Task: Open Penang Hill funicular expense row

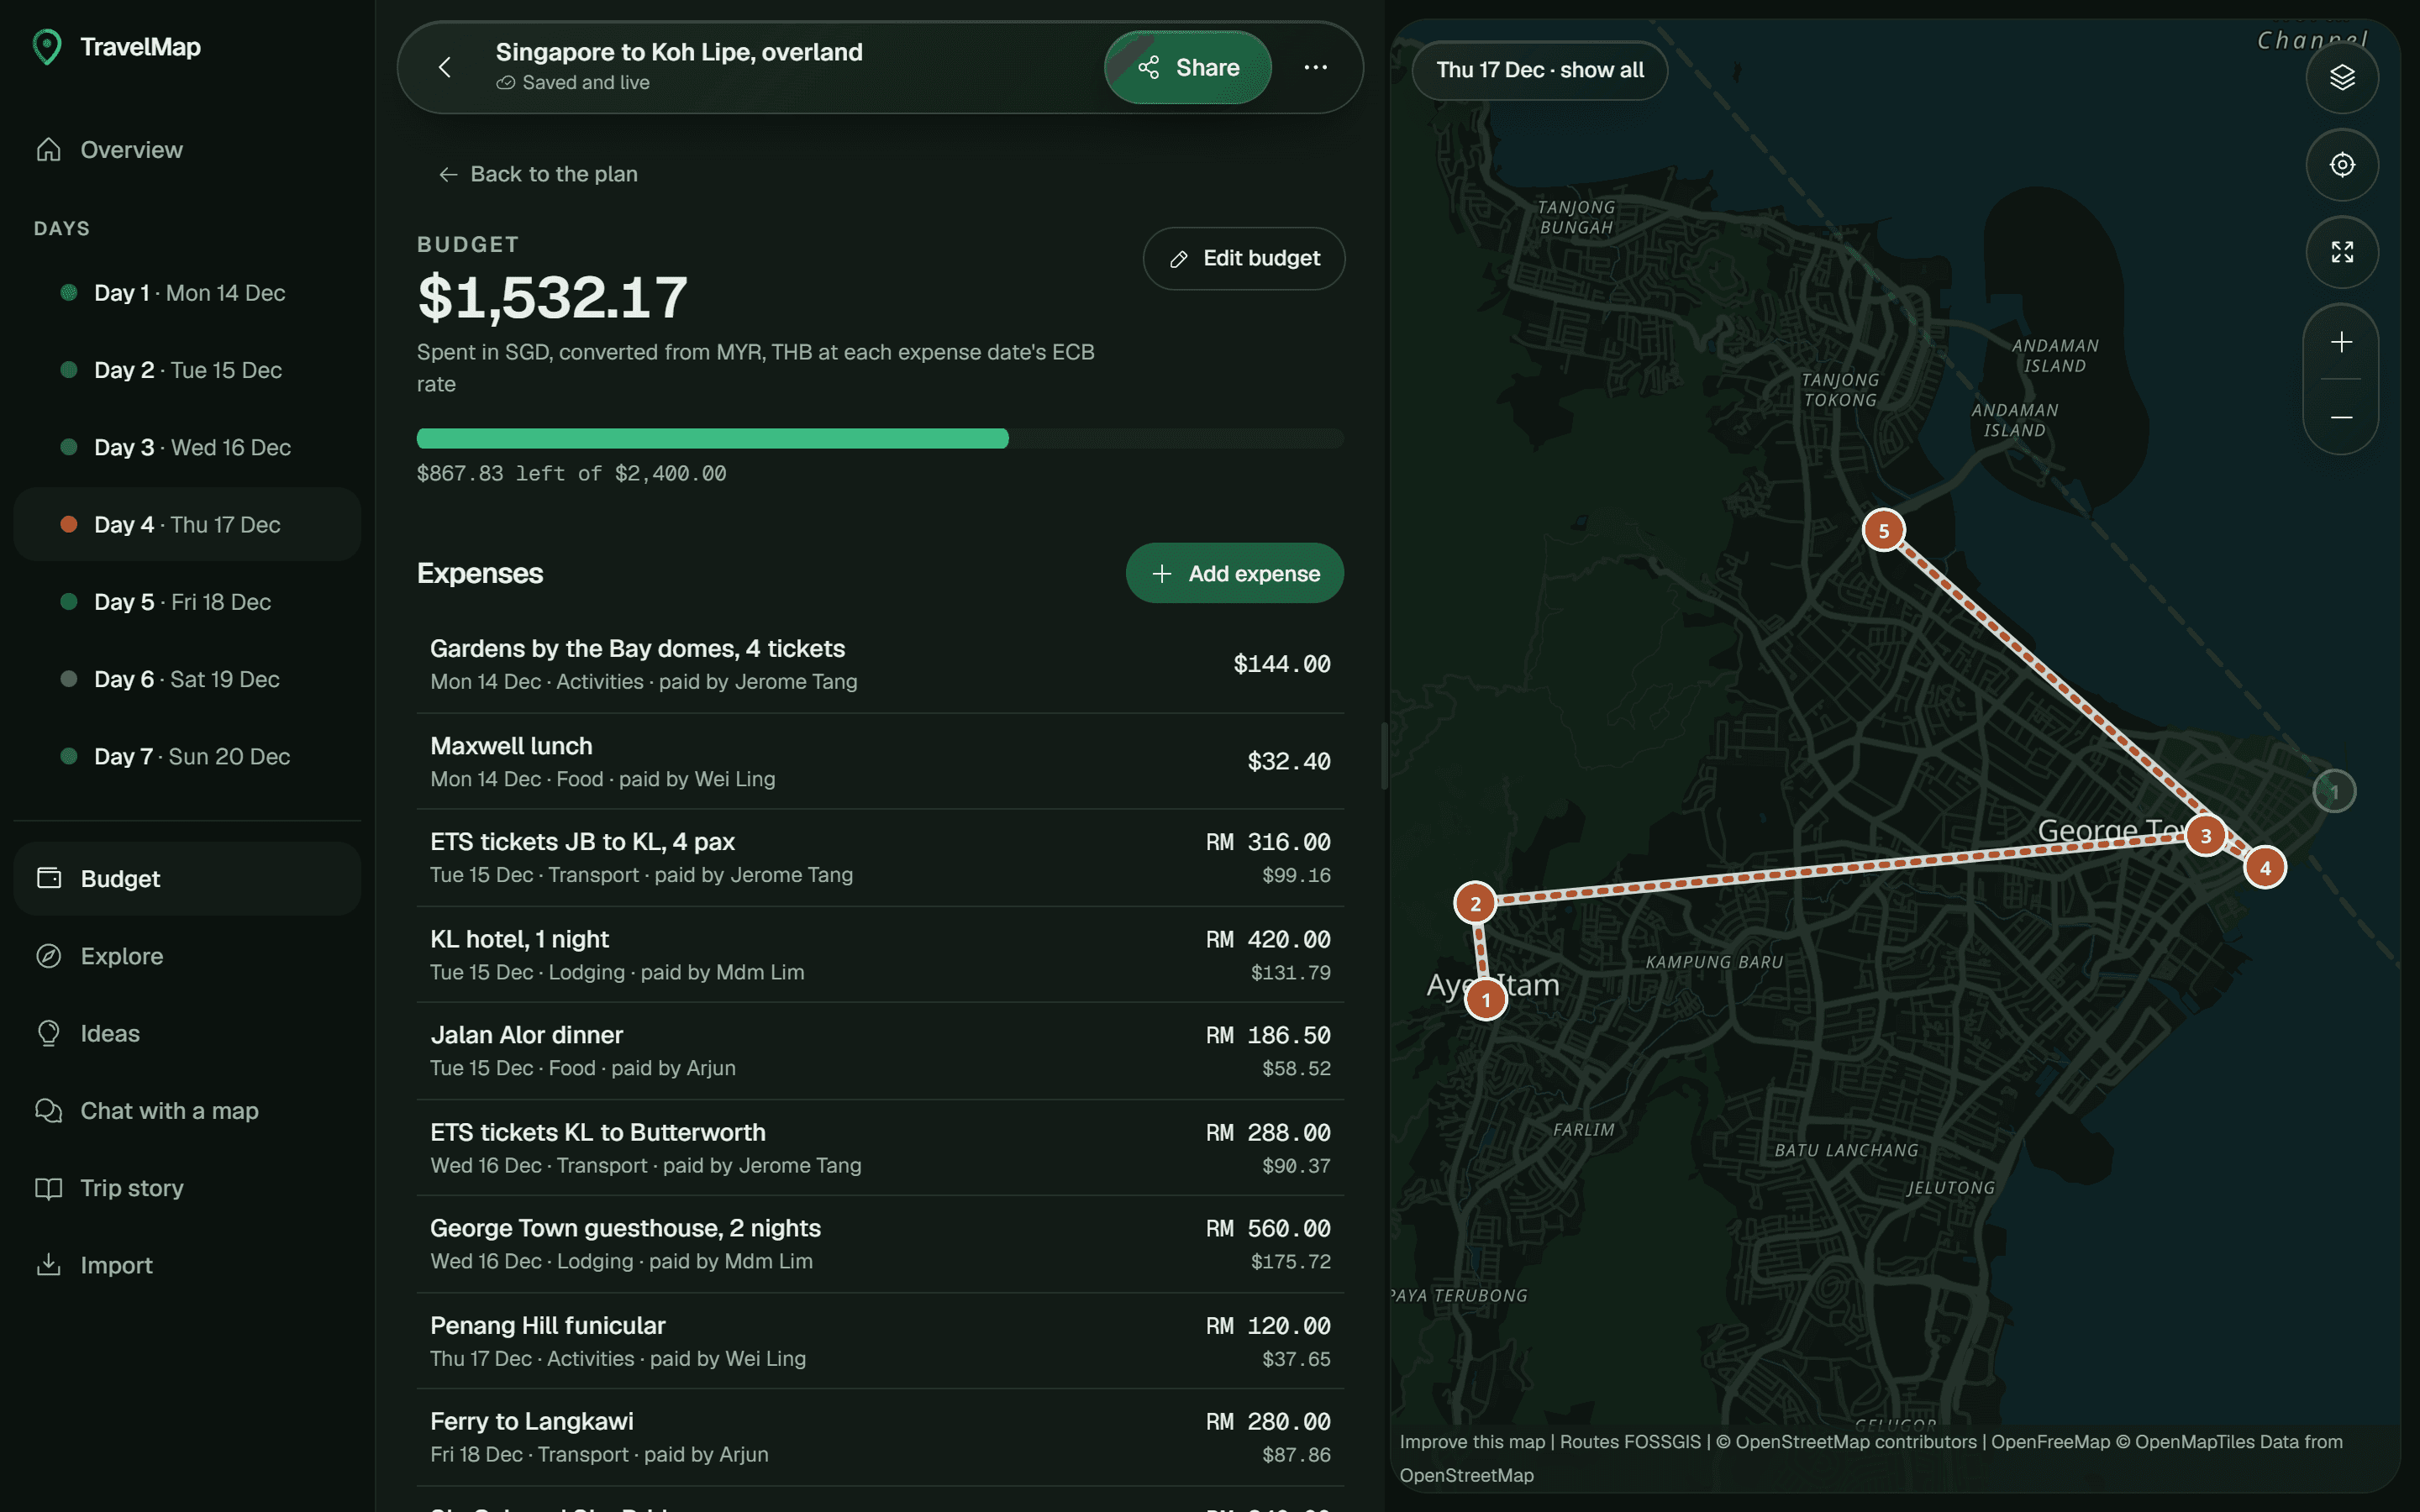Action: point(879,1341)
